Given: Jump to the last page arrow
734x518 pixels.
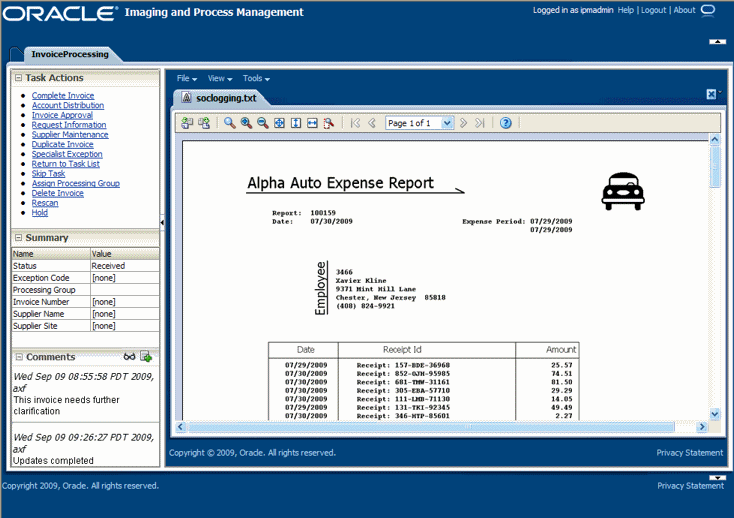Looking at the screenshot, I should 480,123.
